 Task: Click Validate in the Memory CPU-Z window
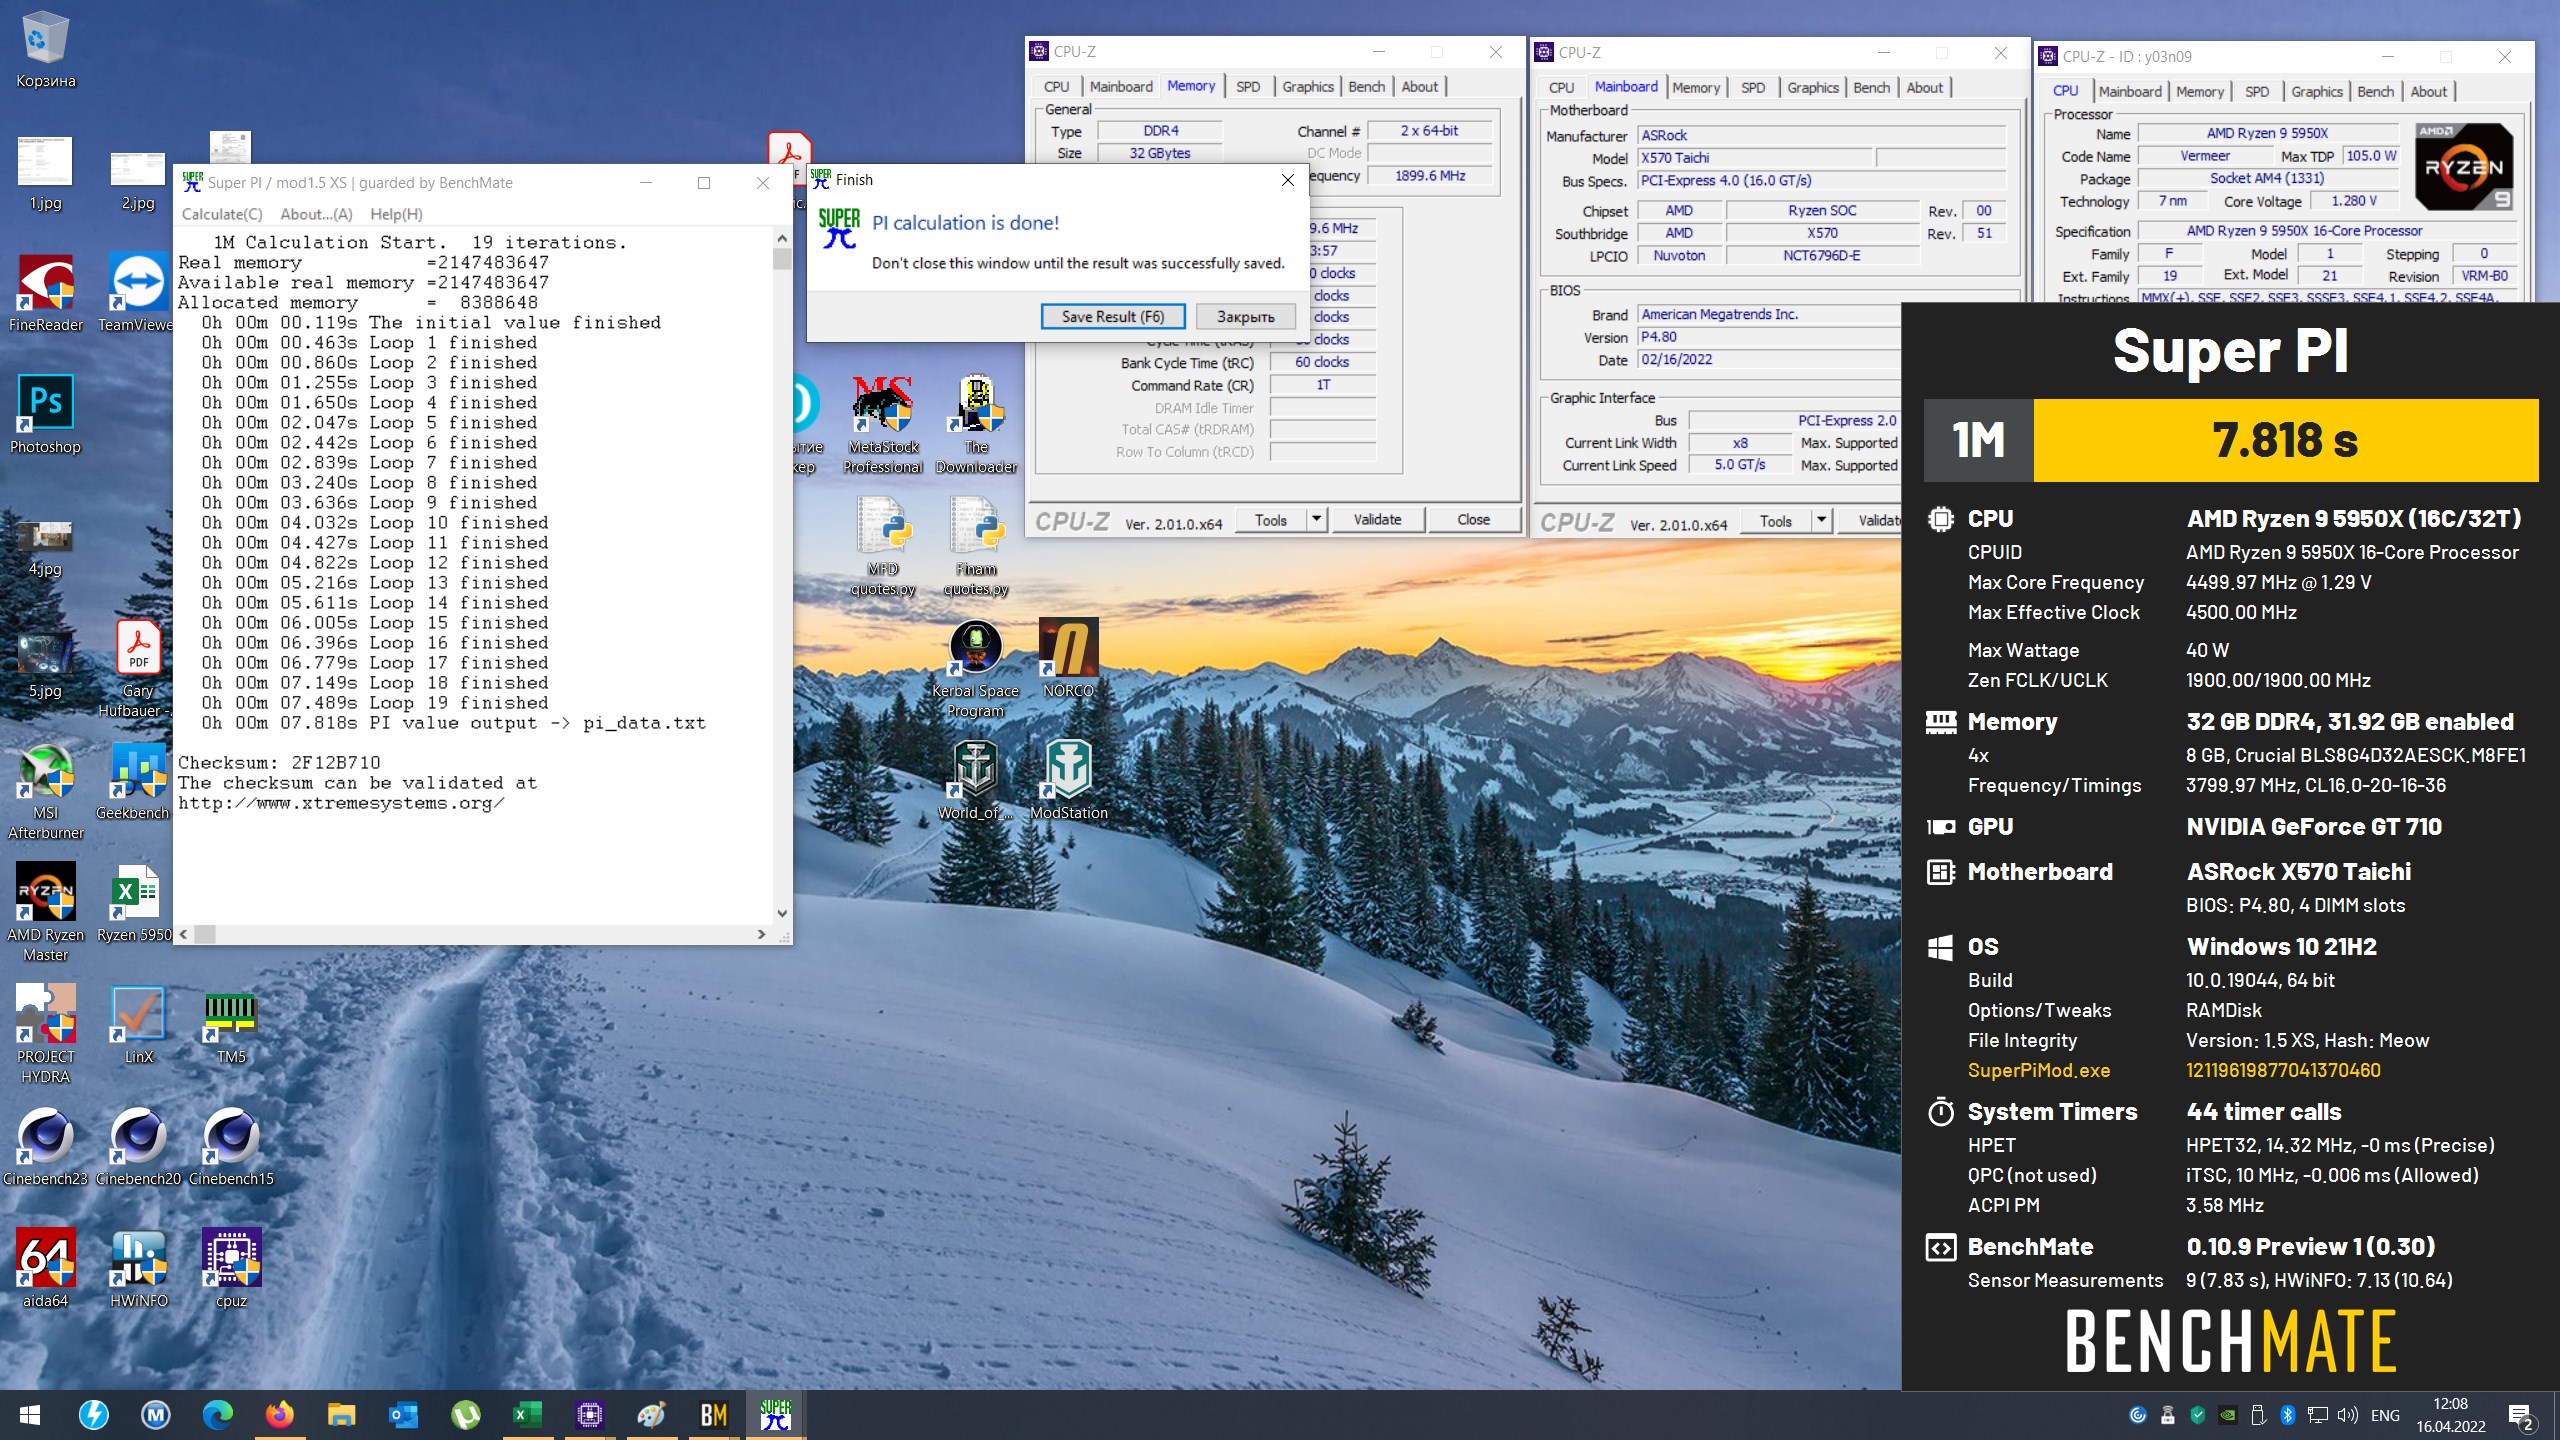(1377, 520)
